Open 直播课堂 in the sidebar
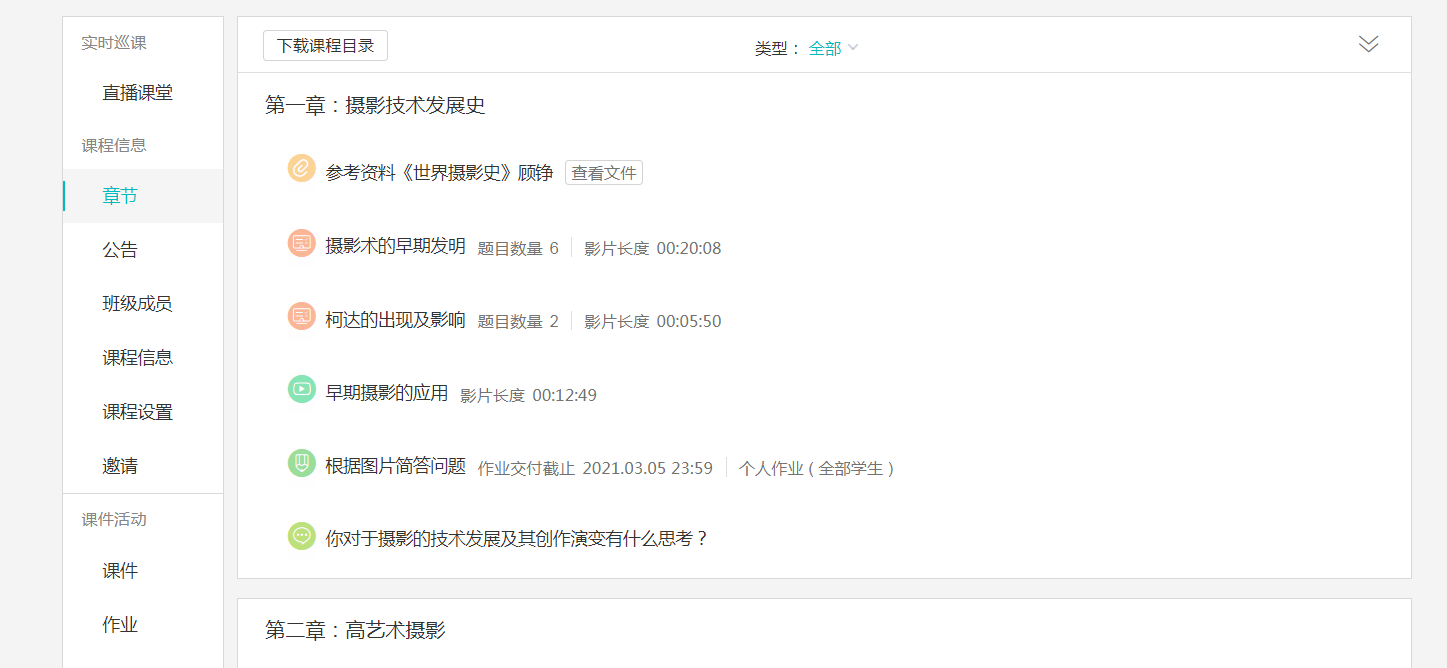Image resolution: width=1447 pixels, height=668 pixels. pyautogui.click(x=138, y=93)
